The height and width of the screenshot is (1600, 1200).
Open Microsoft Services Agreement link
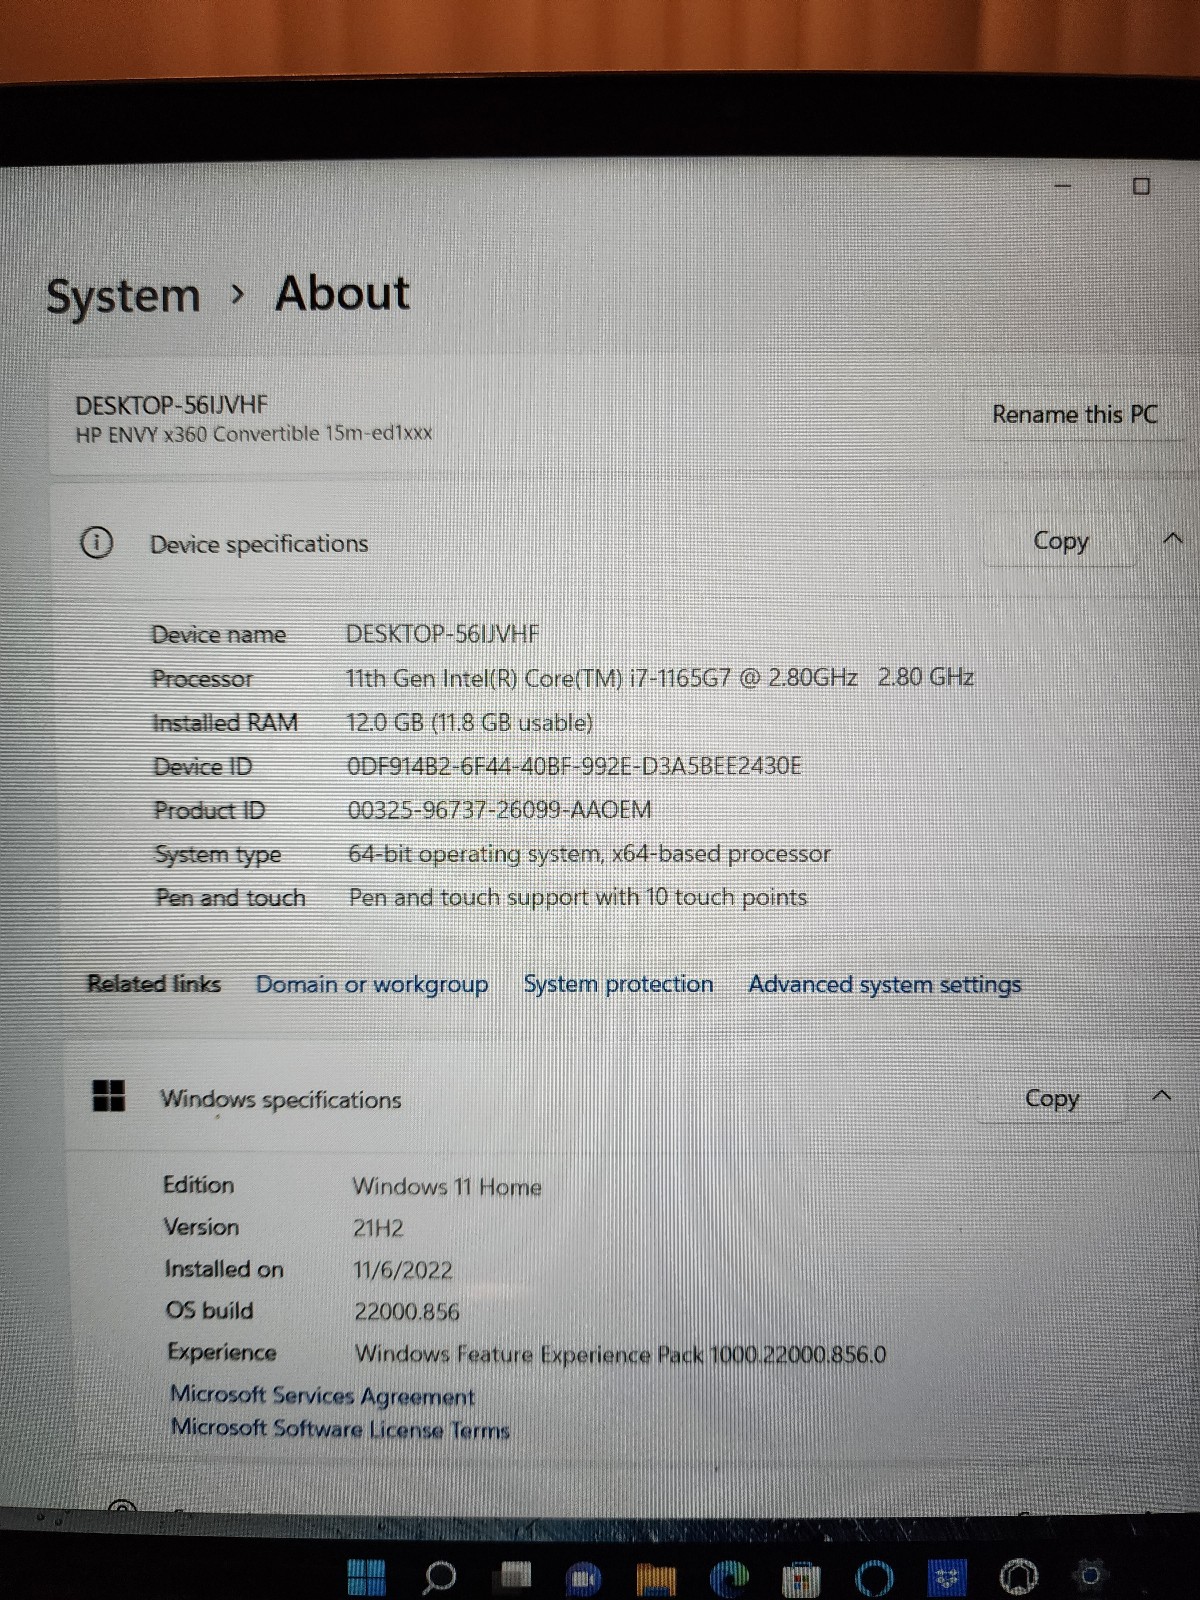tap(322, 1395)
